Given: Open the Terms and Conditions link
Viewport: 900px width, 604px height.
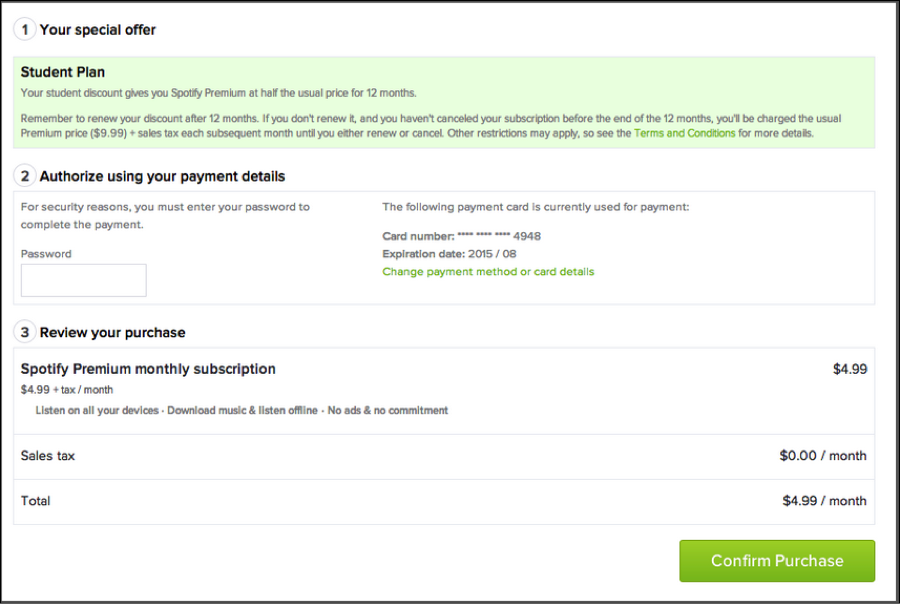Looking at the screenshot, I should [x=684, y=133].
